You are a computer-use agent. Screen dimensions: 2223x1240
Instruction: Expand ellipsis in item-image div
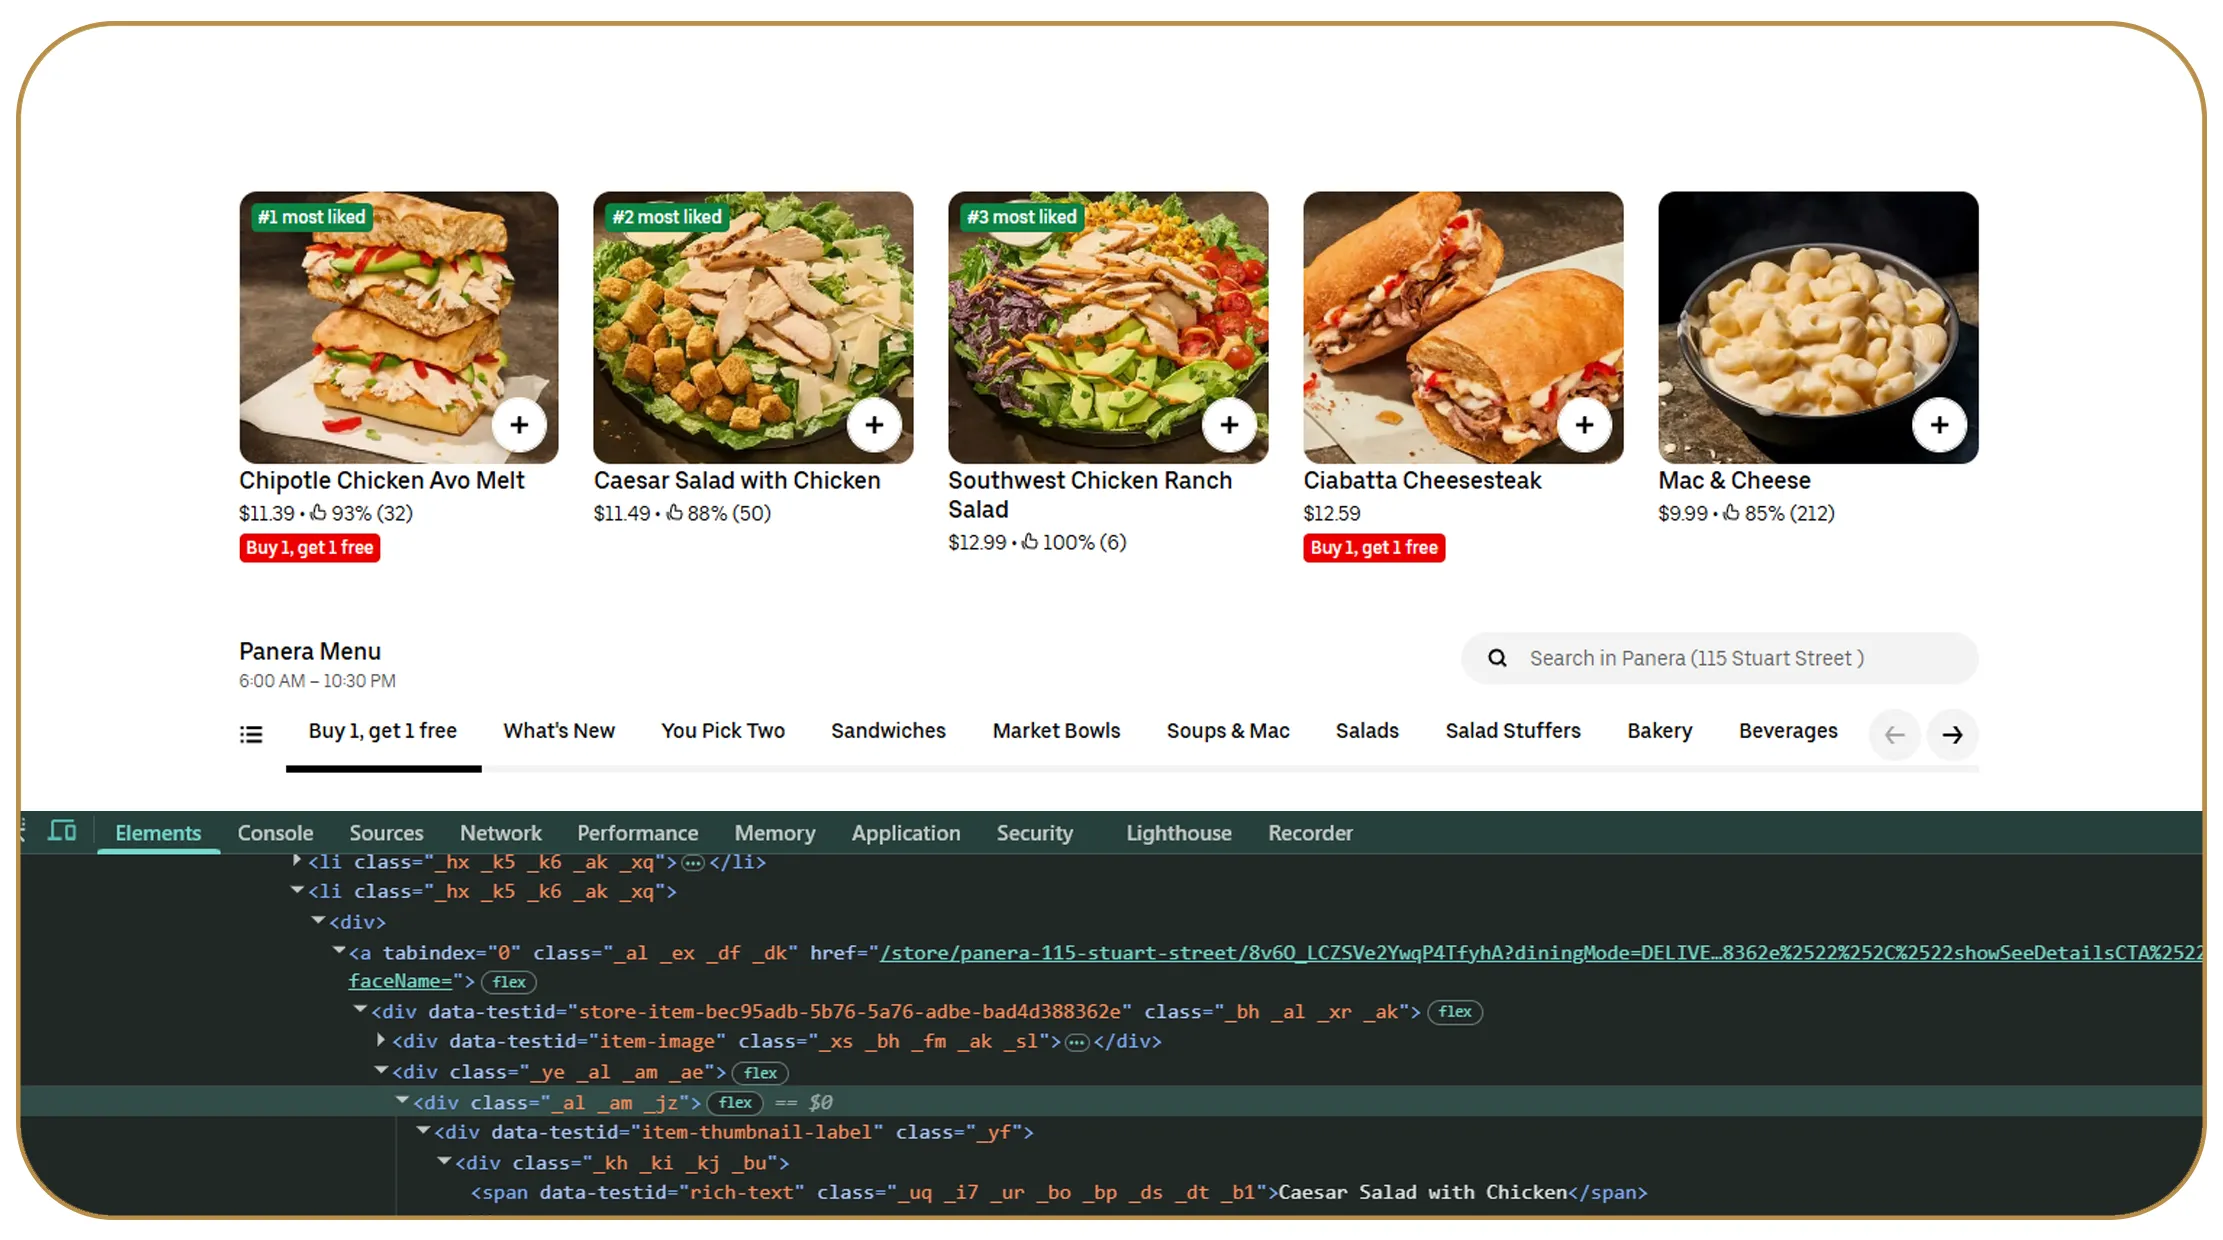(x=1077, y=1043)
